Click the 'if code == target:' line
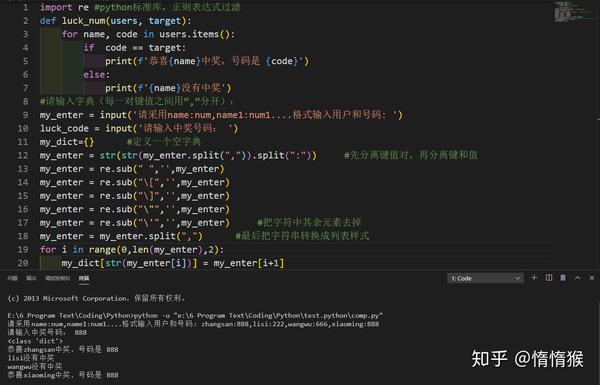Image resolution: width=600 pixels, height=385 pixels. click(135, 48)
